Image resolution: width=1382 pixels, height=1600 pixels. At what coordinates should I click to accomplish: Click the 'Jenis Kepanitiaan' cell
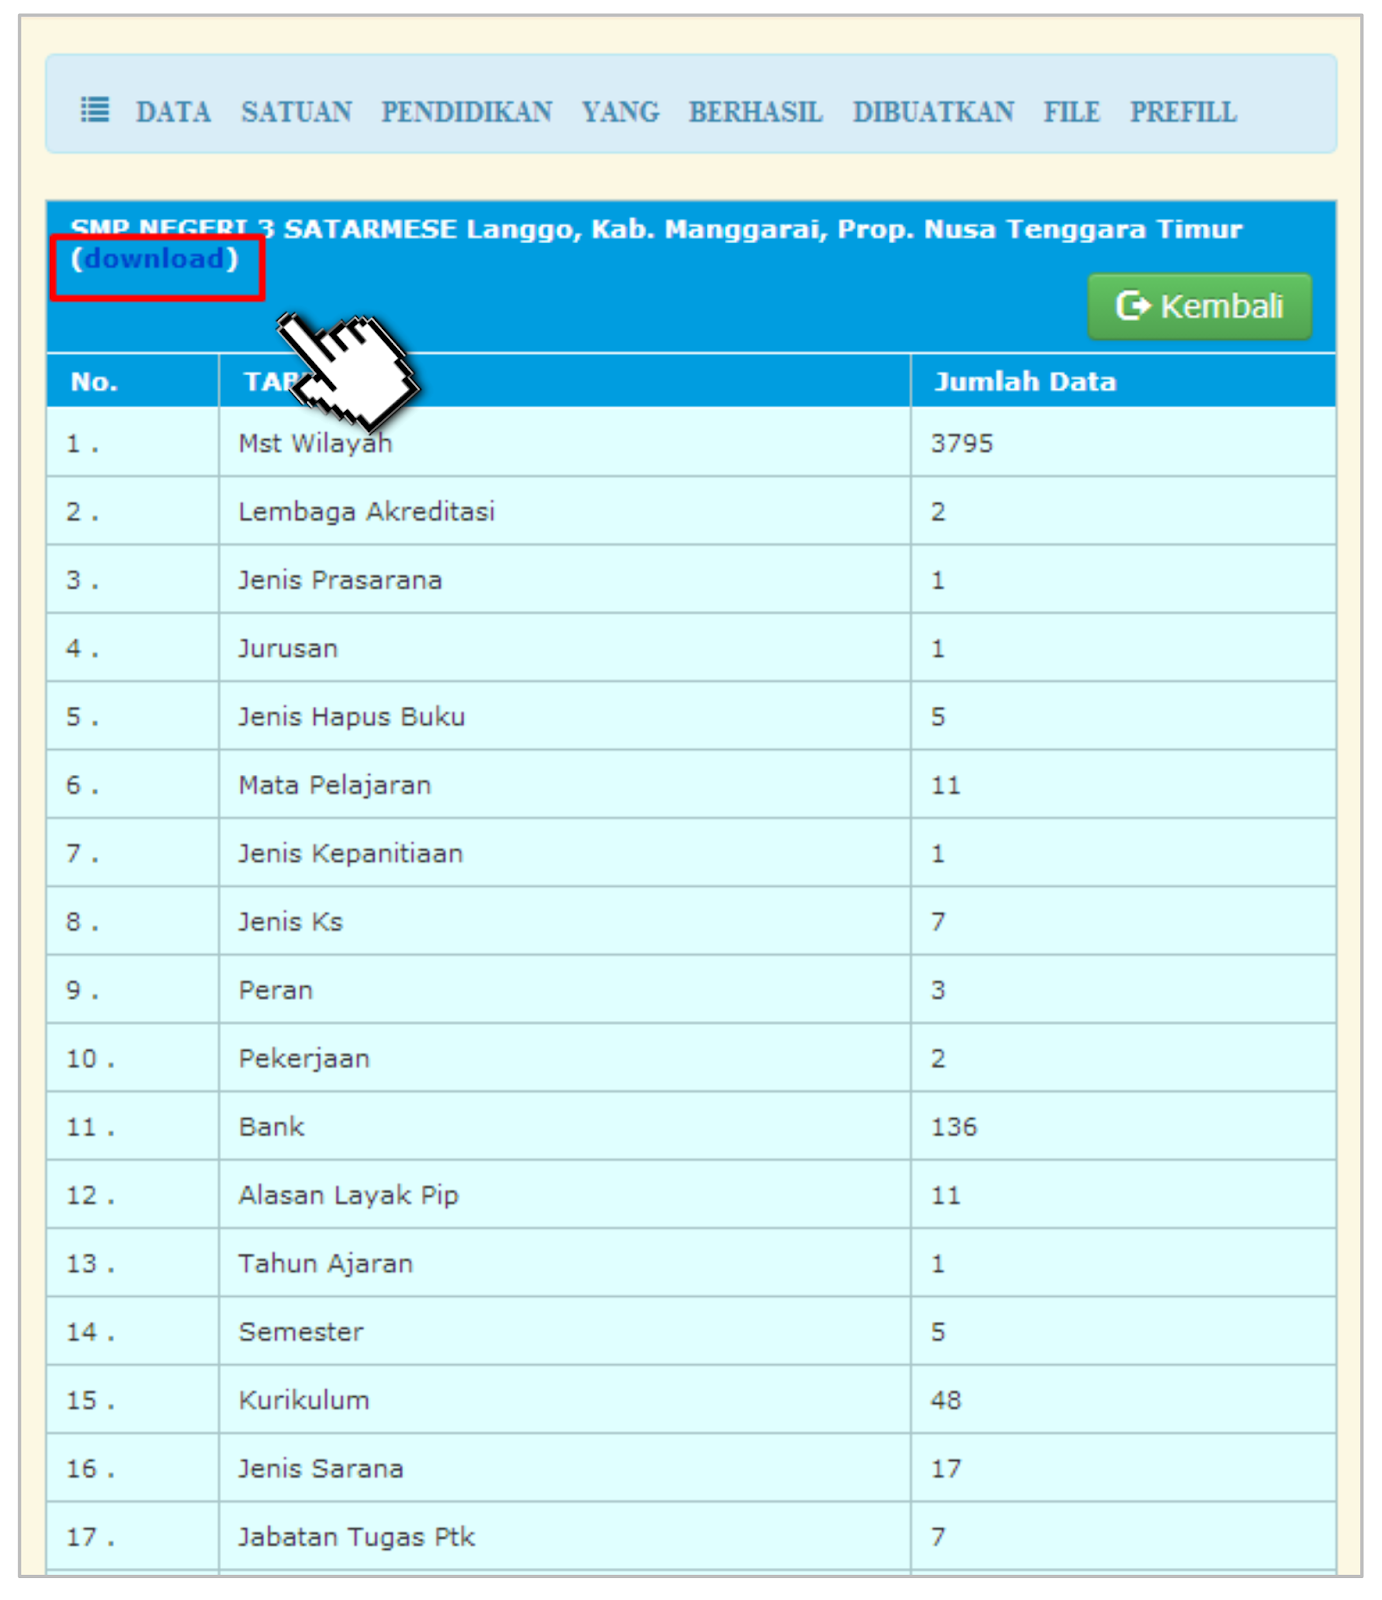coord(350,853)
